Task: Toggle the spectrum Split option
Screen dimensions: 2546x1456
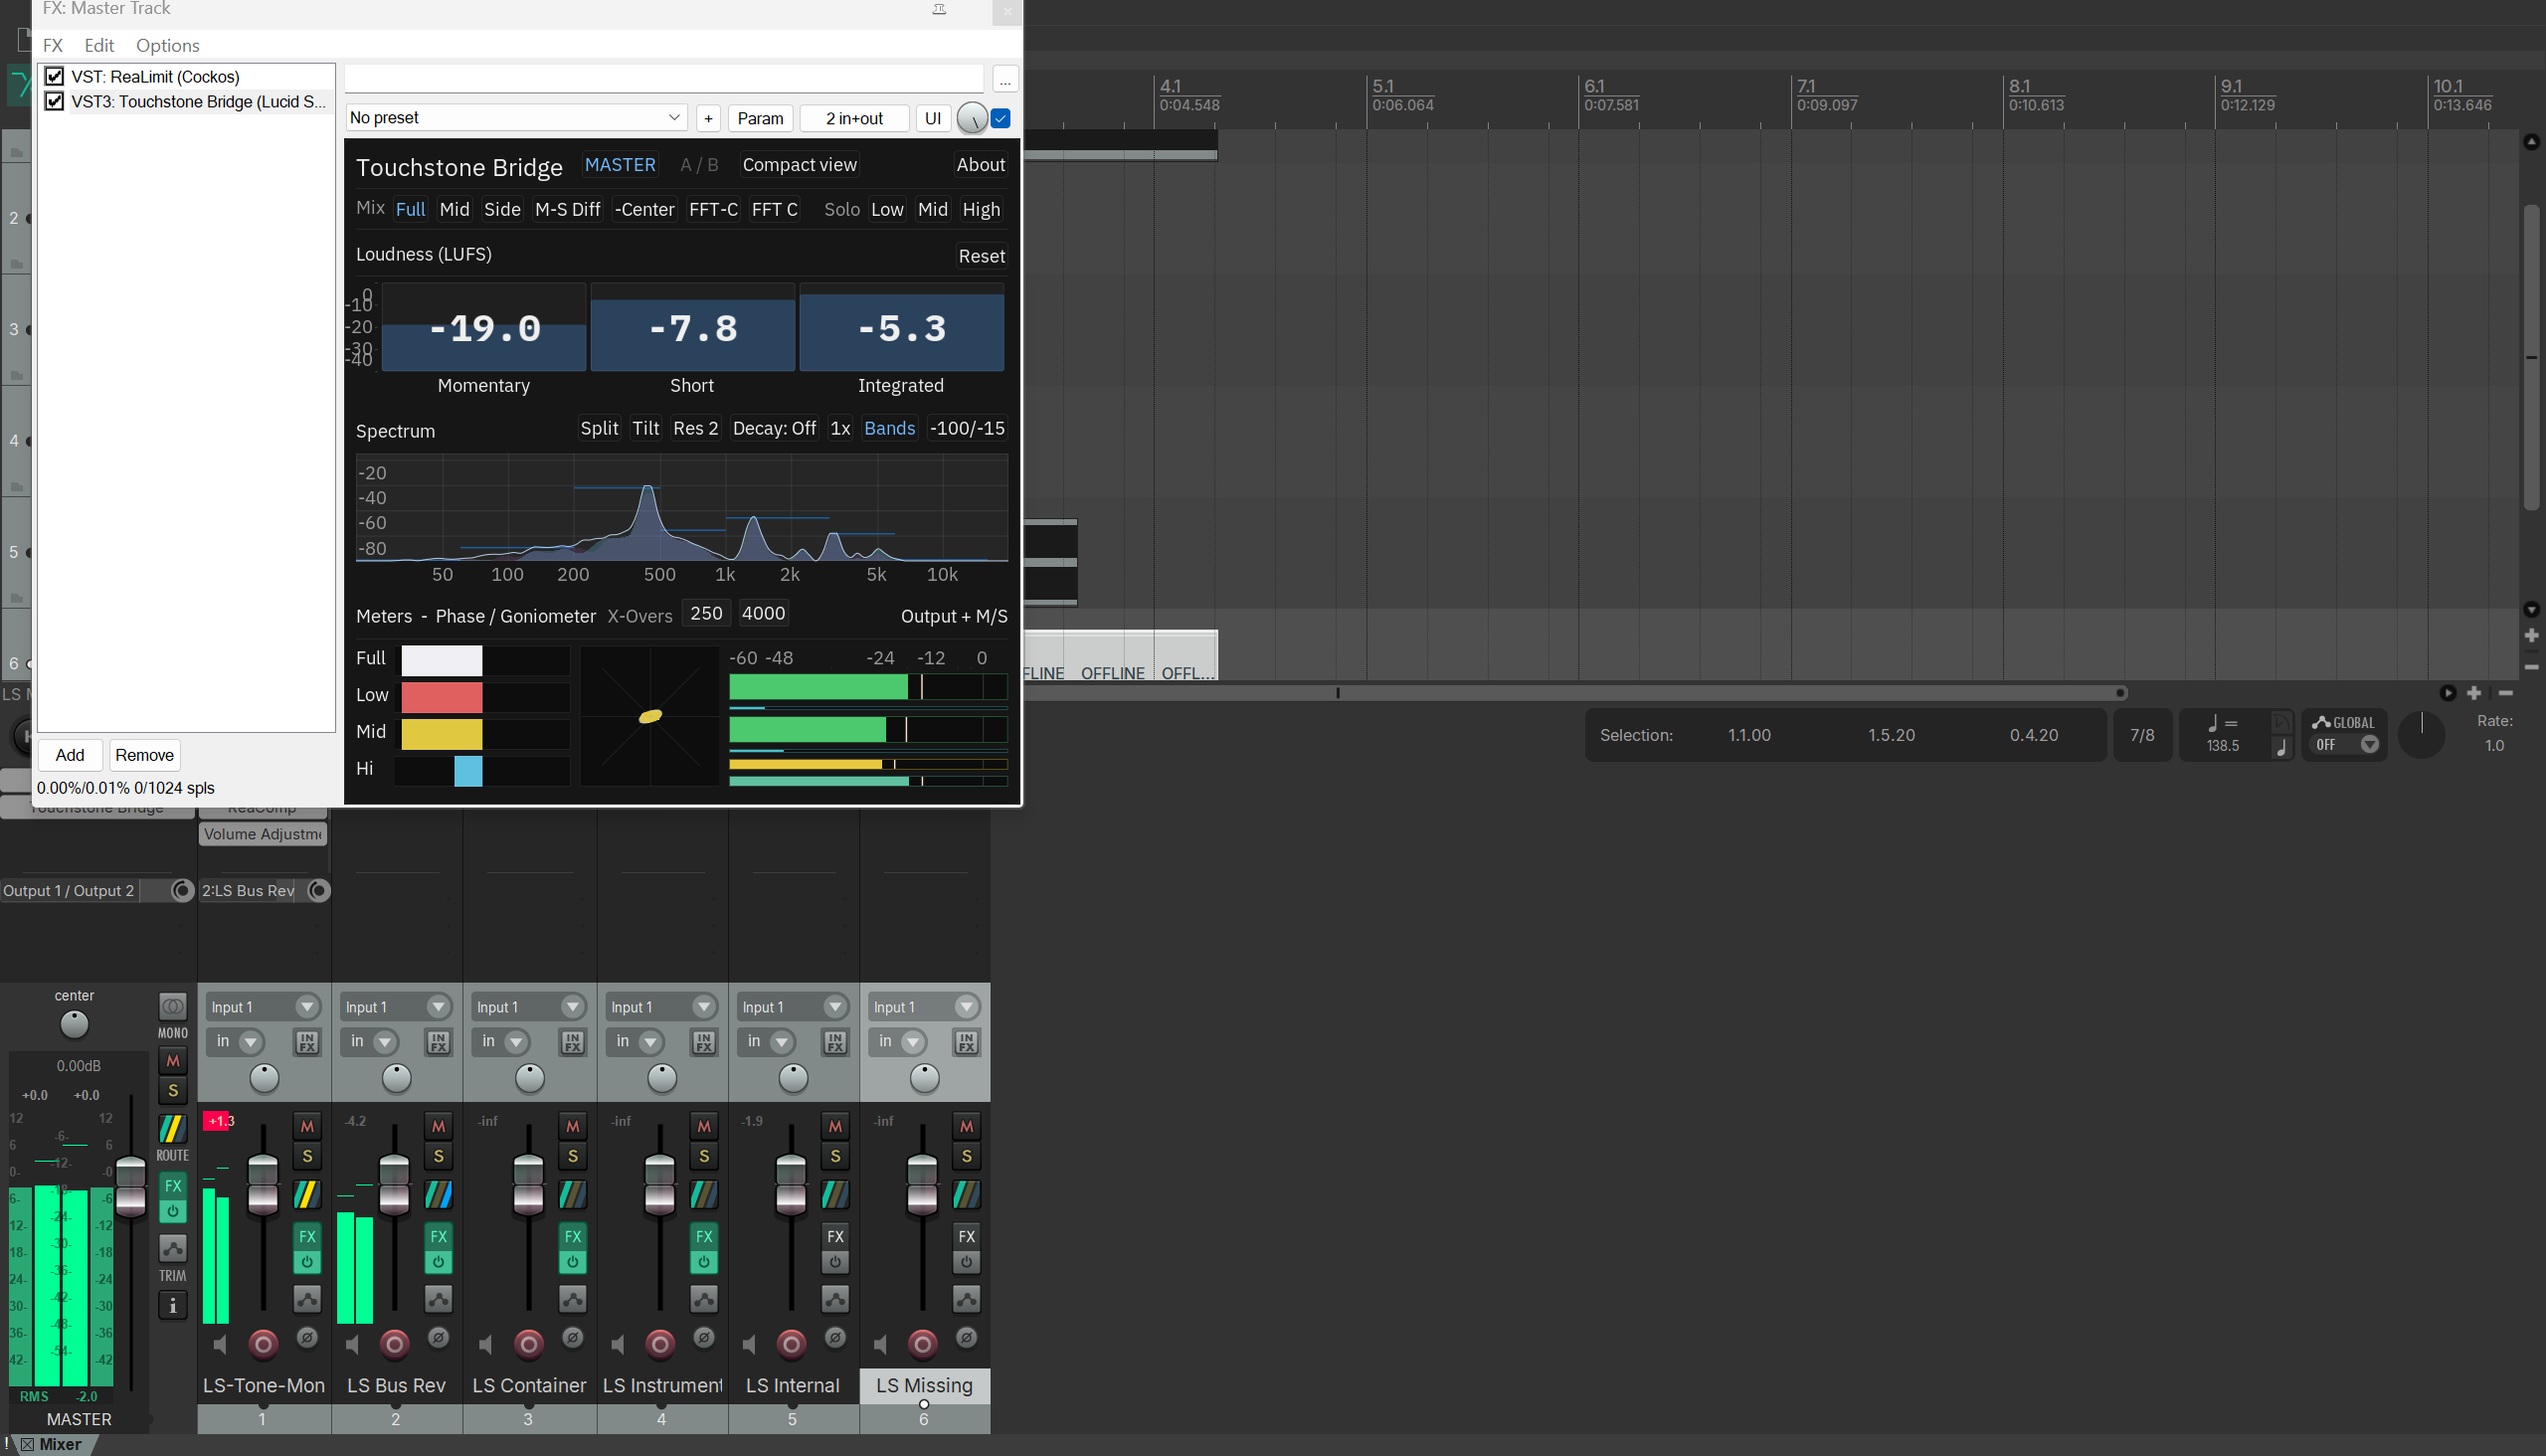Action: click(599, 429)
